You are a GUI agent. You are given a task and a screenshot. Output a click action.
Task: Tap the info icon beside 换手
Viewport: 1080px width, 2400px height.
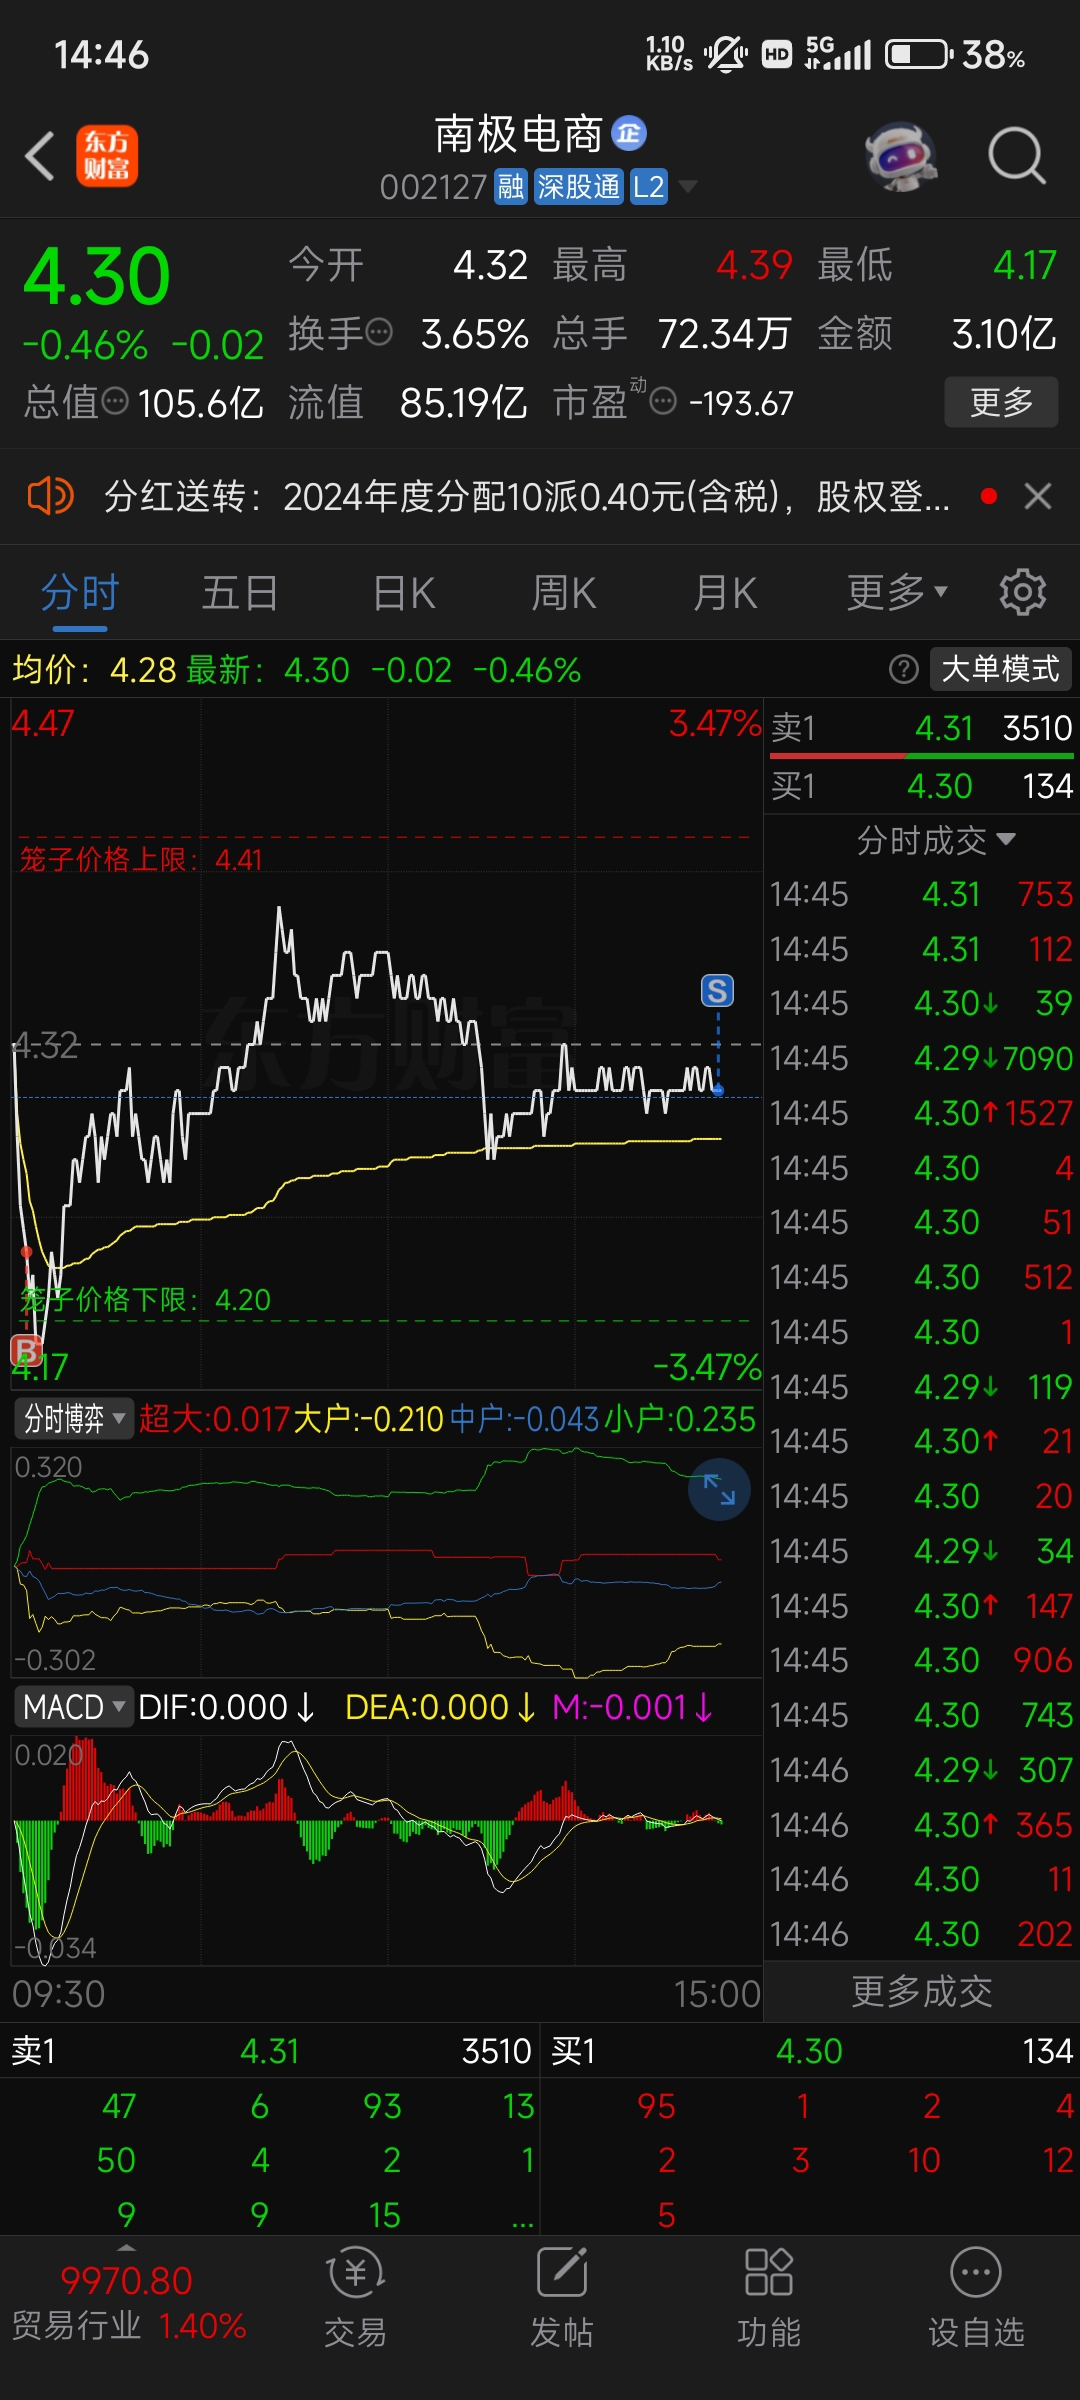379,332
